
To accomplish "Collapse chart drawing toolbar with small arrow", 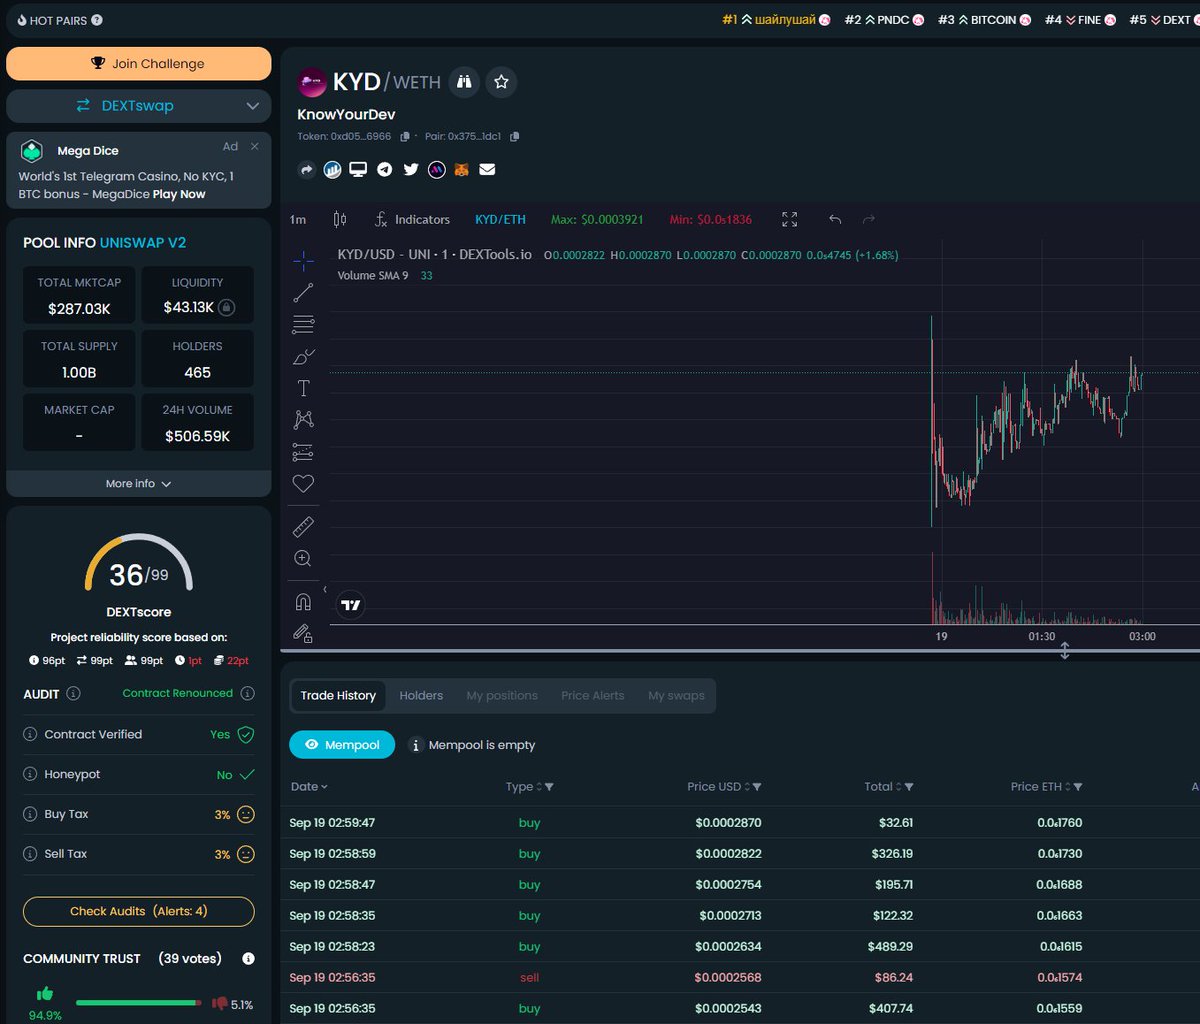I will coord(324,590).
